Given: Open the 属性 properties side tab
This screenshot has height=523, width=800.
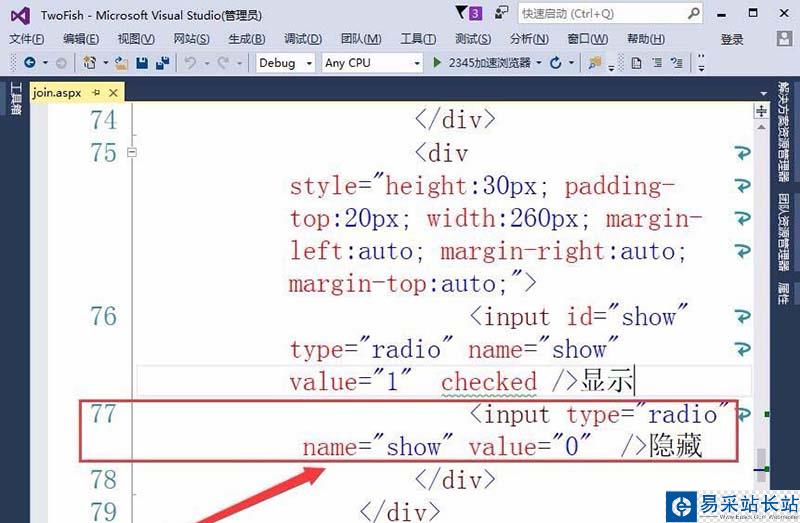Looking at the screenshot, I should [783, 293].
